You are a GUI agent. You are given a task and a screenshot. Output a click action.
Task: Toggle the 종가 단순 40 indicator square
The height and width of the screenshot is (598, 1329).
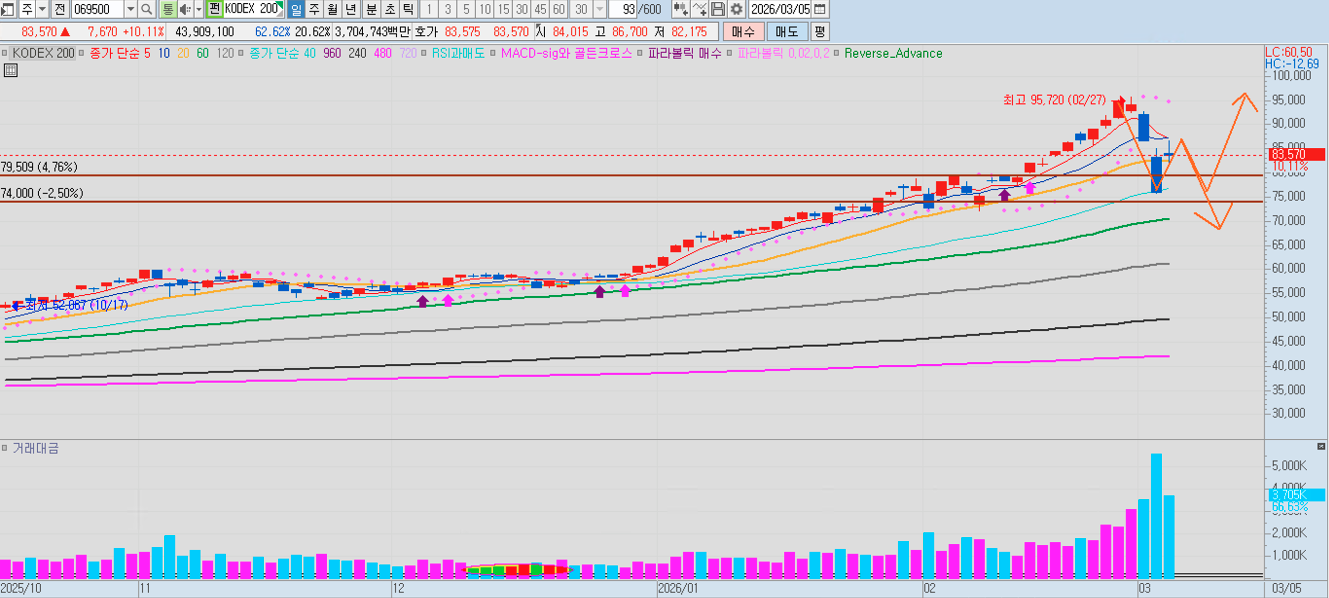(241, 53)
